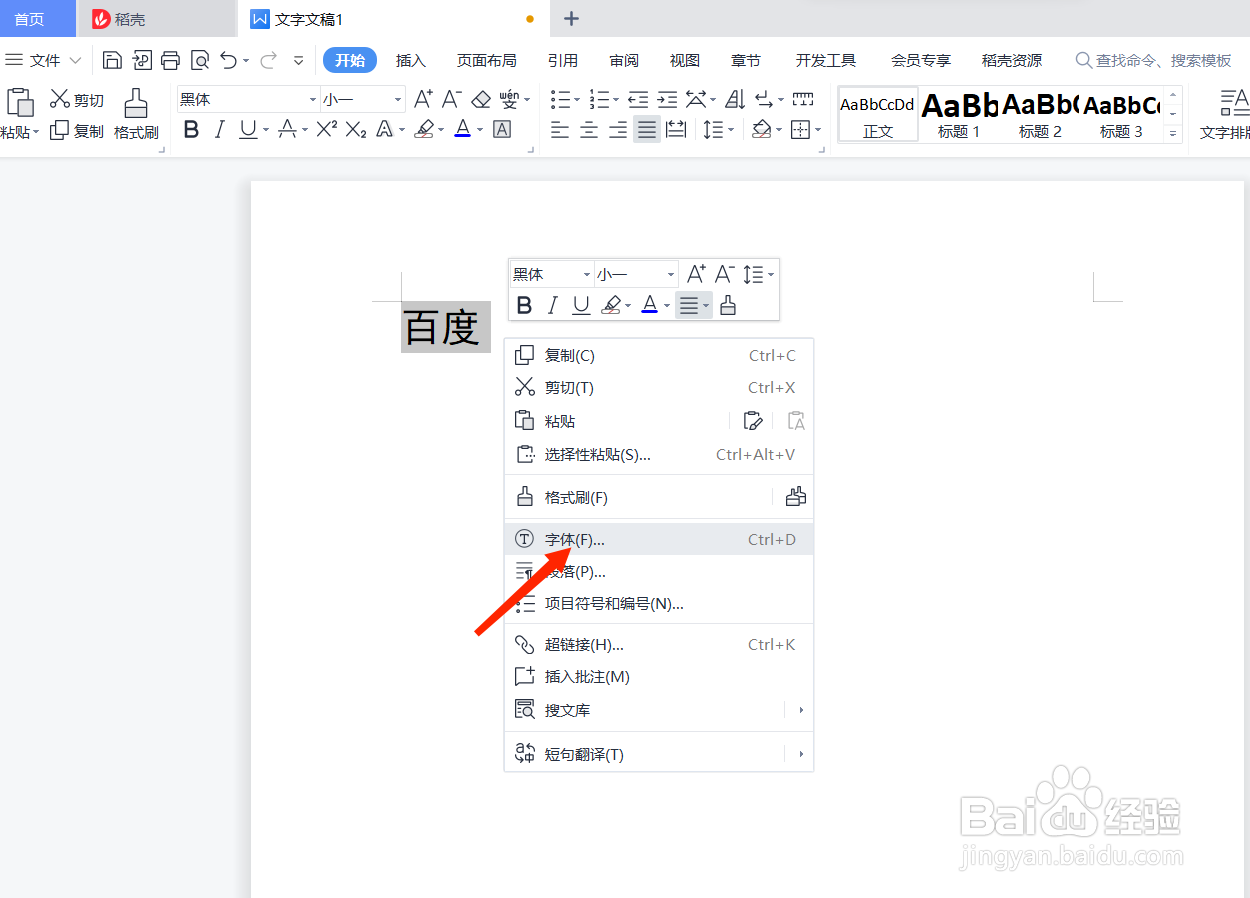This screenshot has width=1250, height=898.
Task: Open font size dropdown in mini toolbar
Action: (x=670, y=274)
